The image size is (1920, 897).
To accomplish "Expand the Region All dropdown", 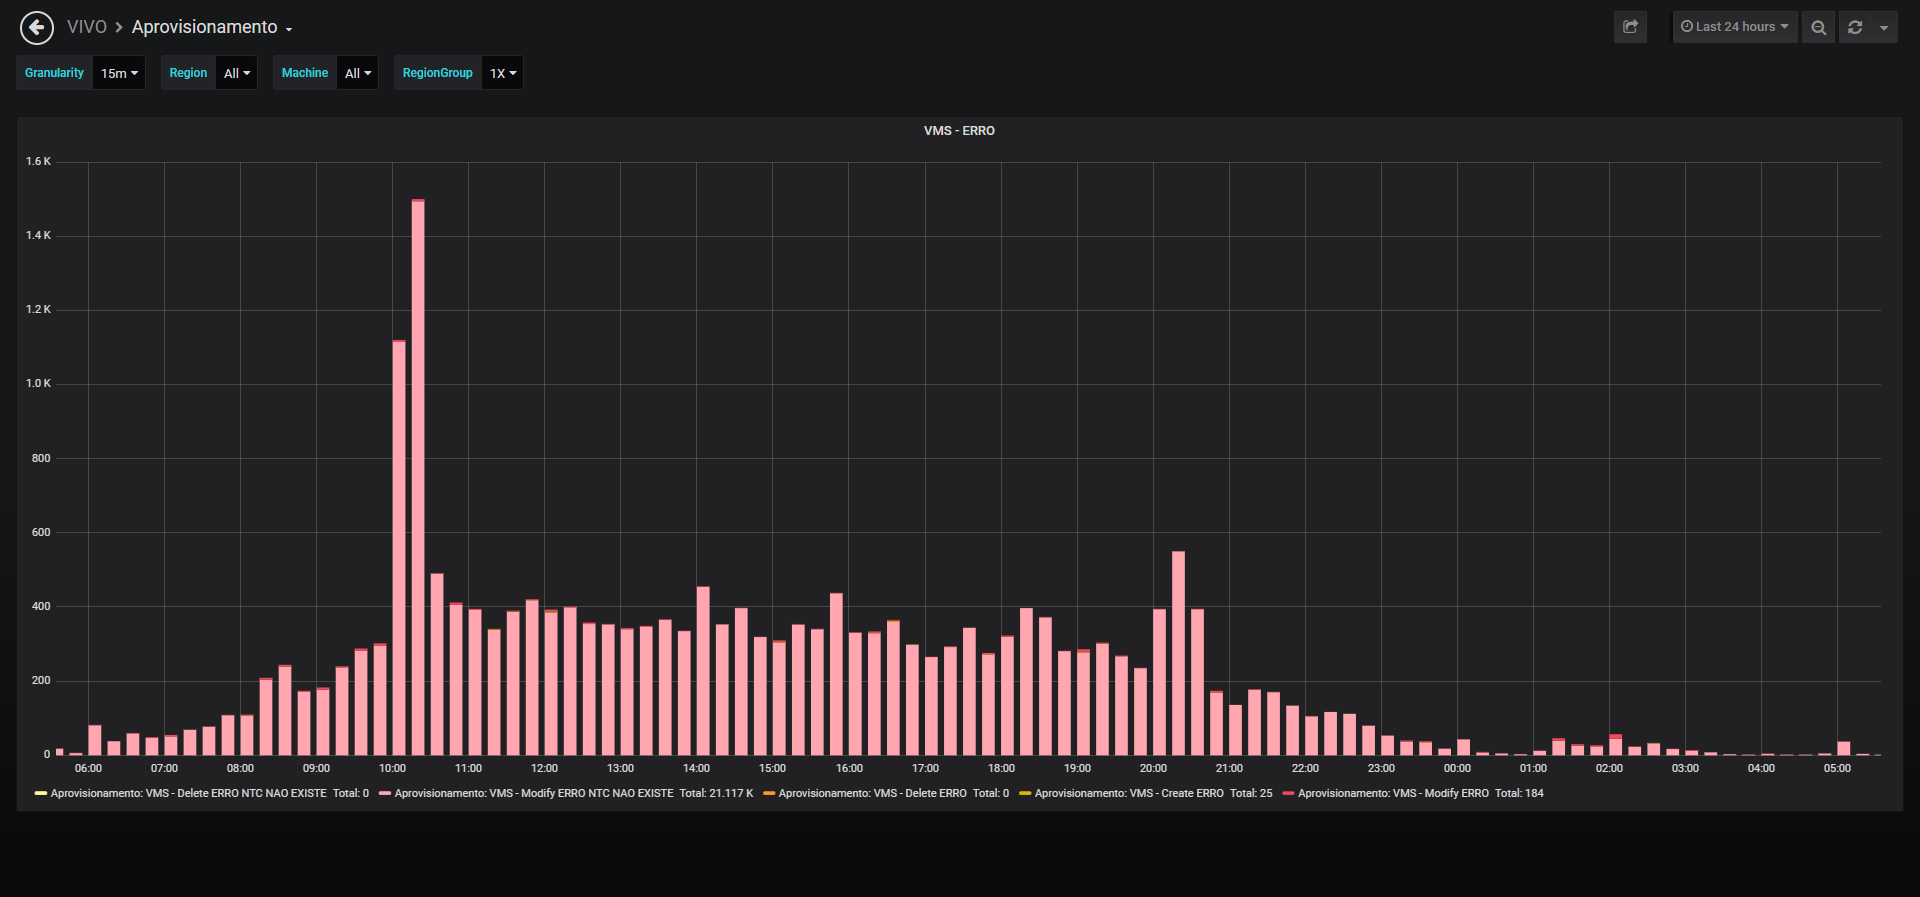I will [x=237, y=73].
